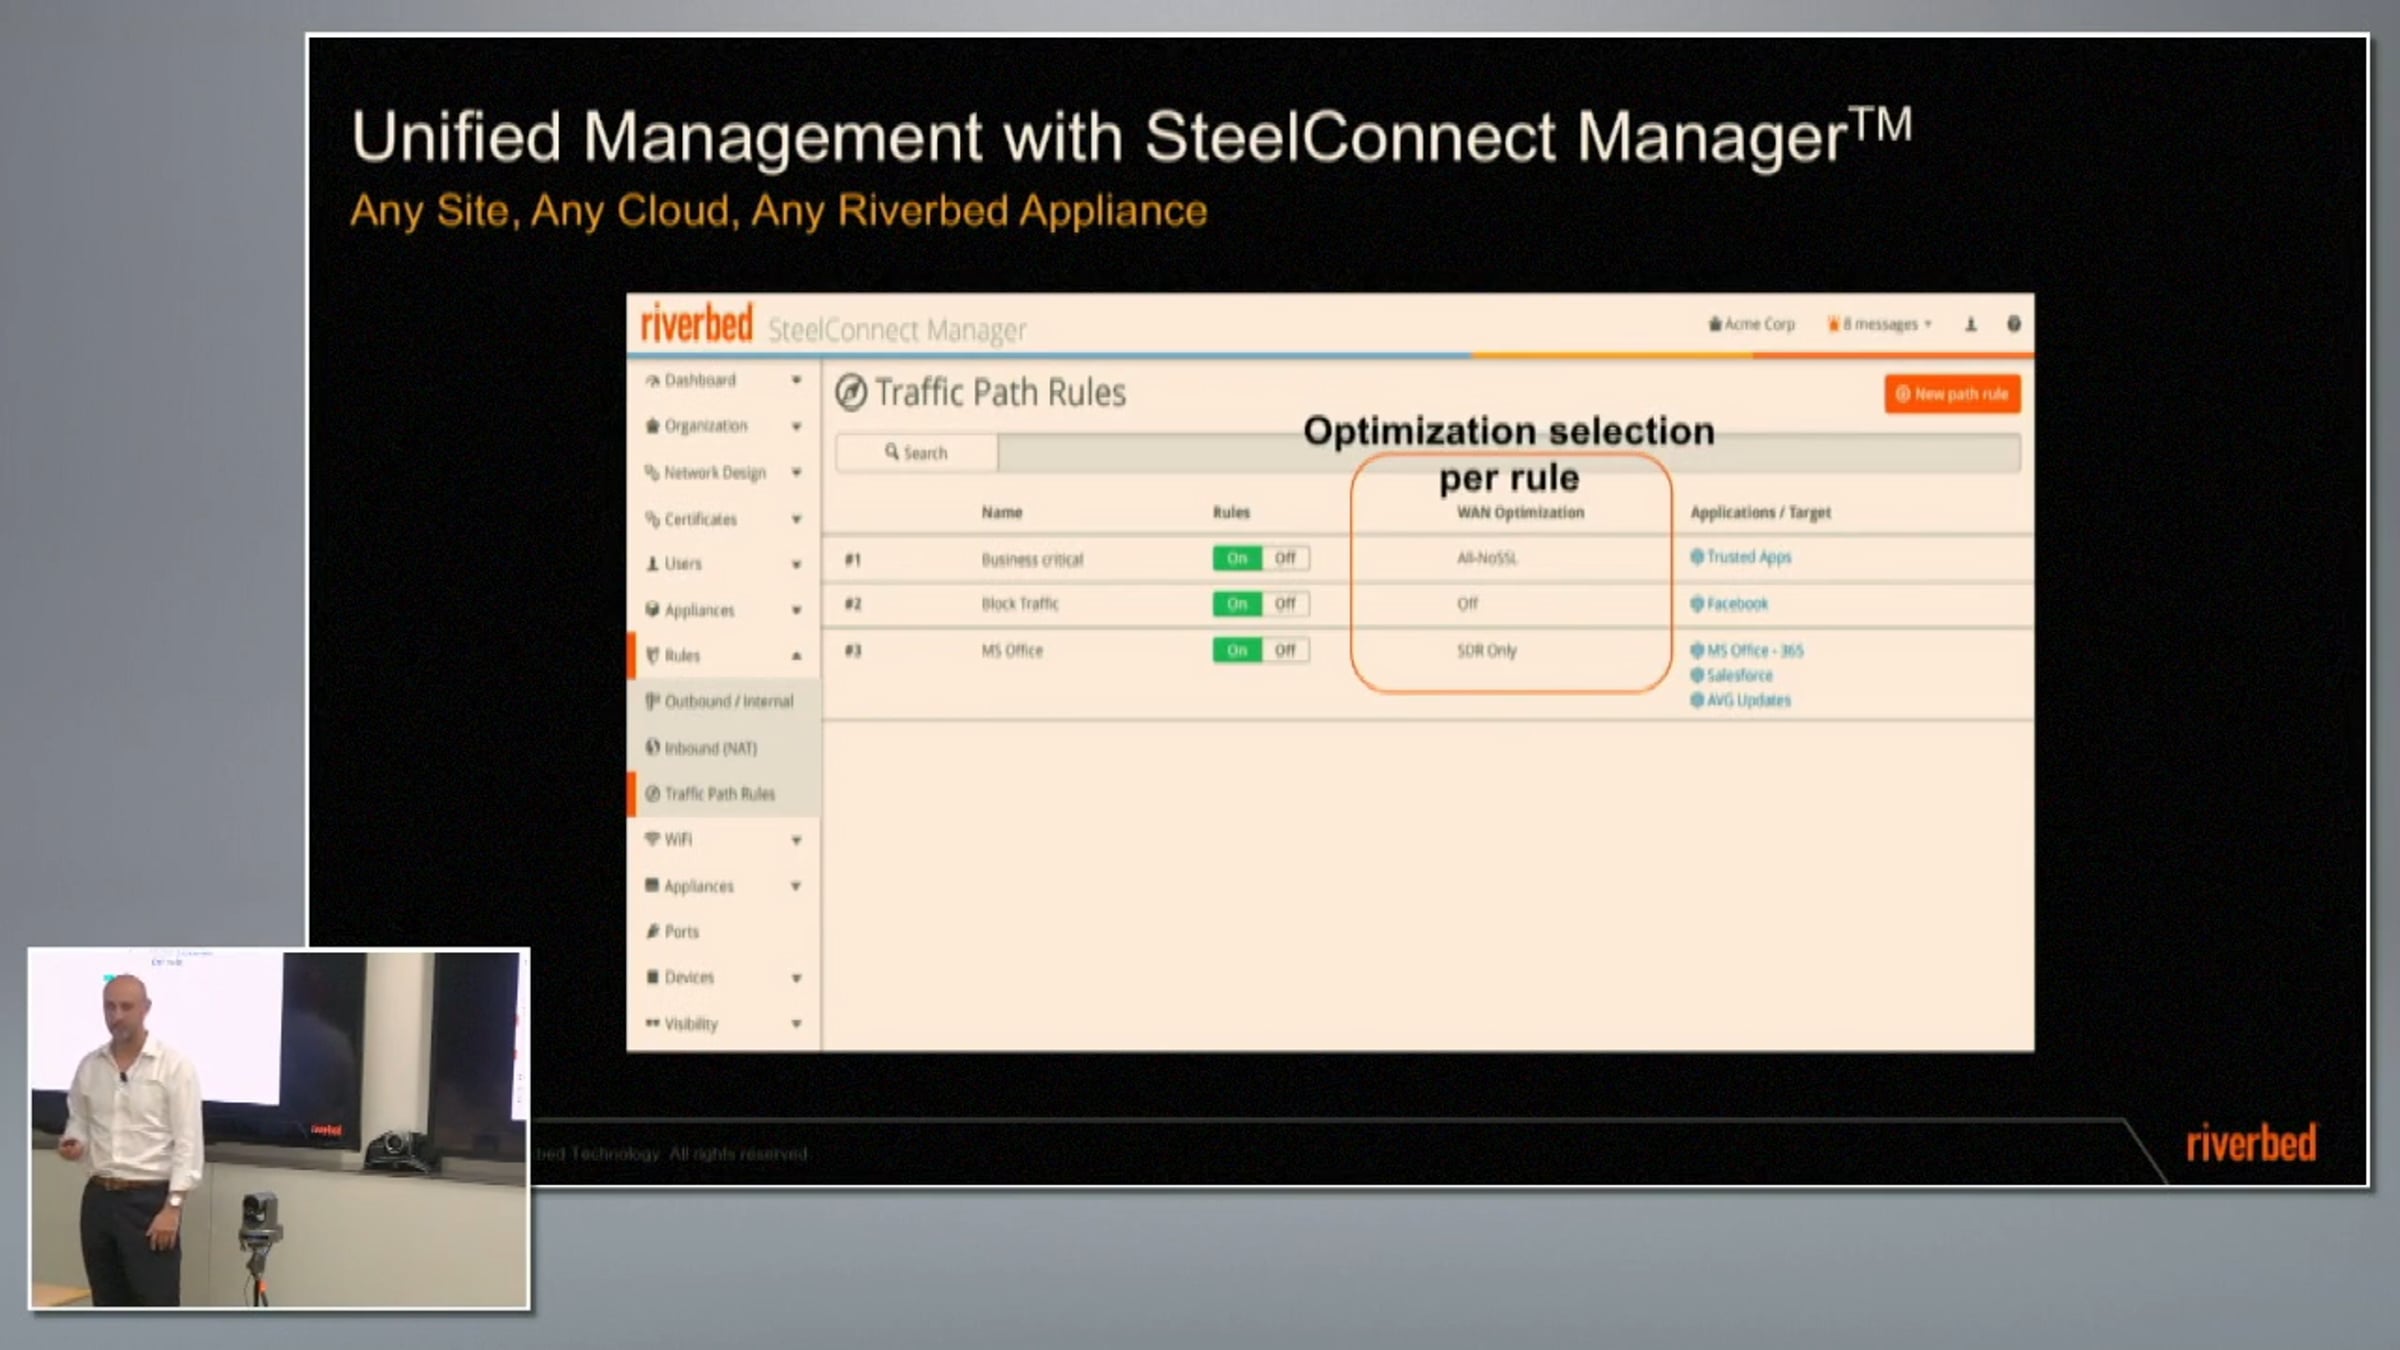
Task: Expand the Devices section arrow
Action: (797, 978)
